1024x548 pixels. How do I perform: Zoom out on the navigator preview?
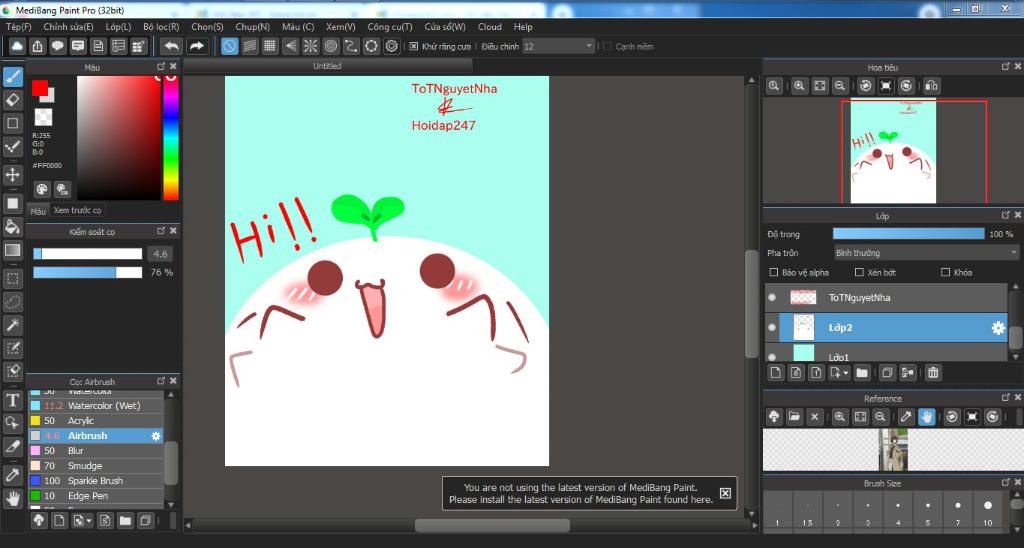(840, 86)
